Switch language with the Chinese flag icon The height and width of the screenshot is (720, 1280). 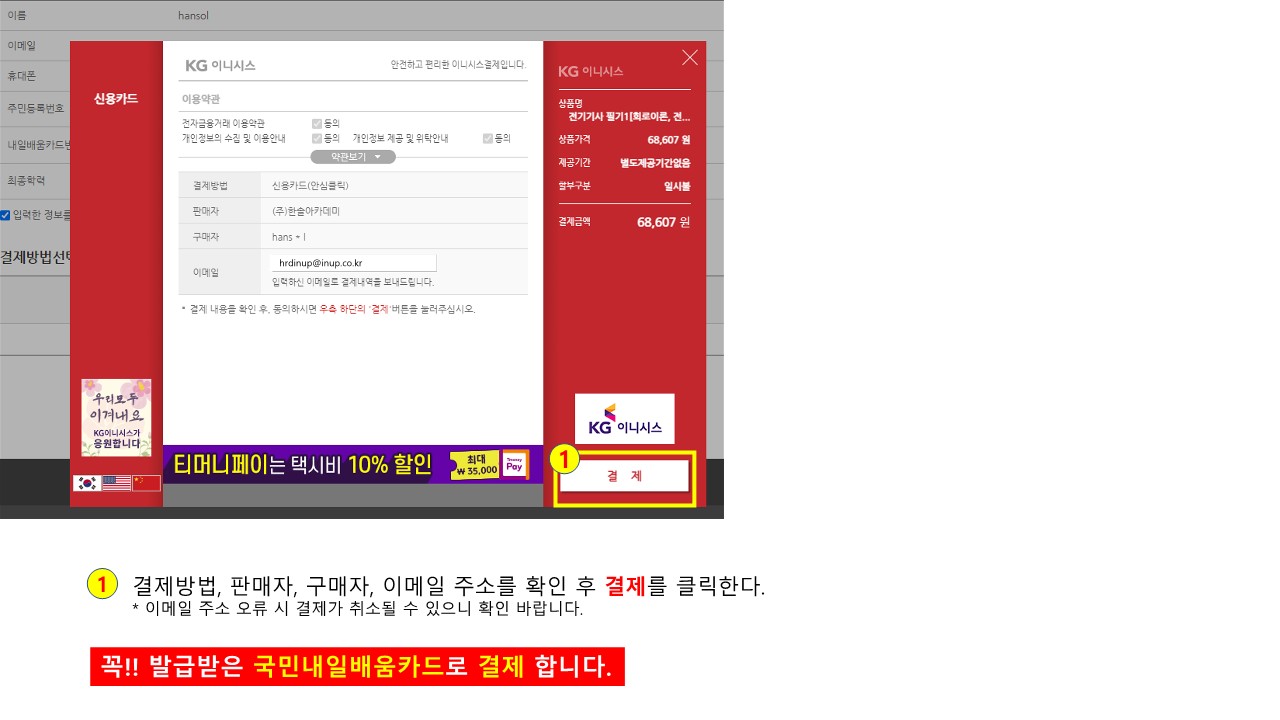(146, 483)
